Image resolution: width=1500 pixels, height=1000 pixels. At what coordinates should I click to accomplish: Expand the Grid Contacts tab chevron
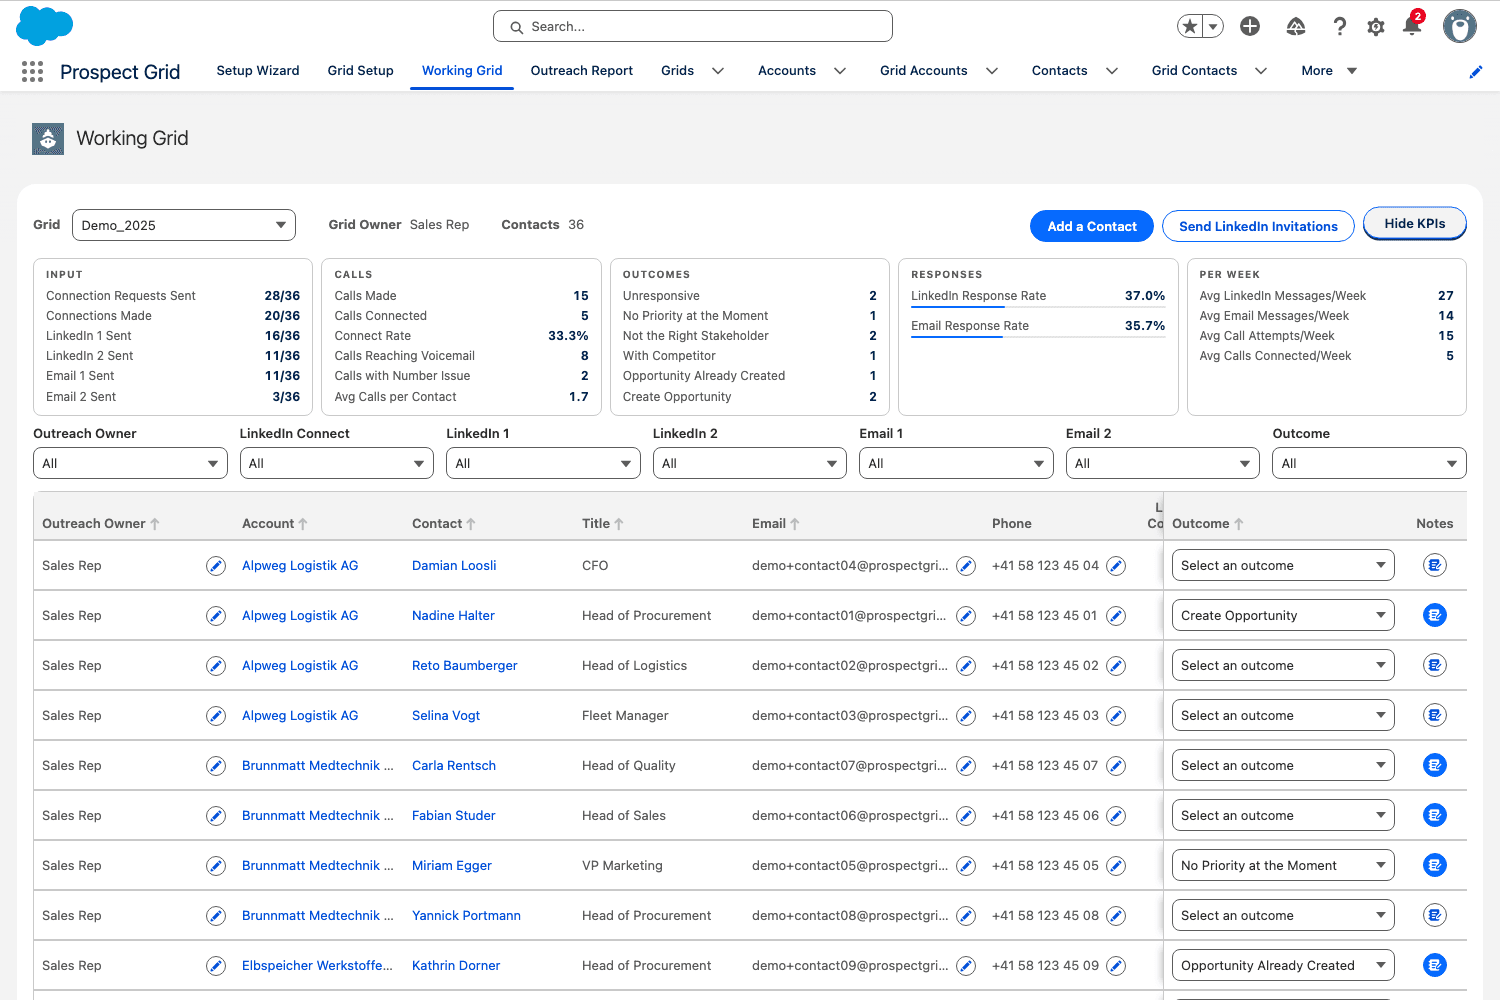[x=1261, y=71]
